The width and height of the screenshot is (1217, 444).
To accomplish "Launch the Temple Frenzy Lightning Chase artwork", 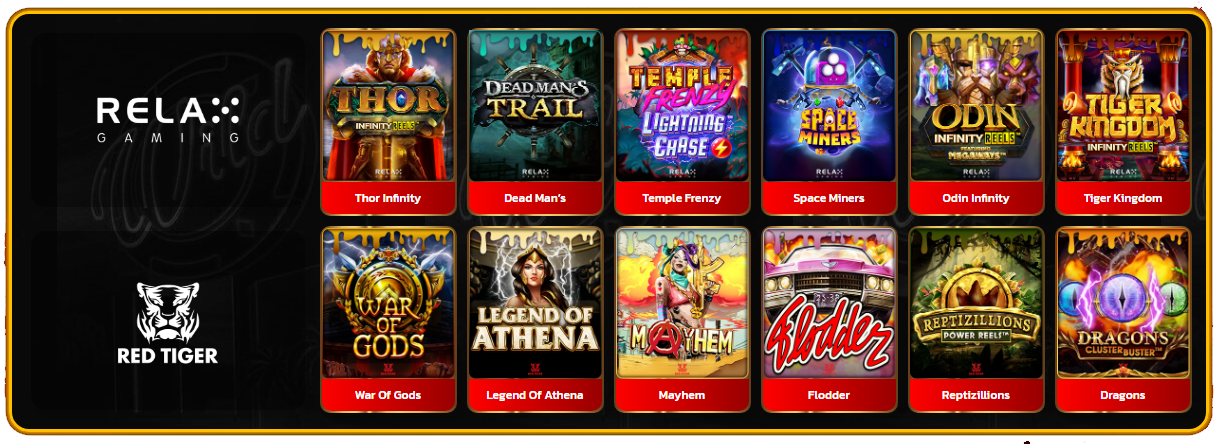I will pyautogui.click(x=682, y=106).
